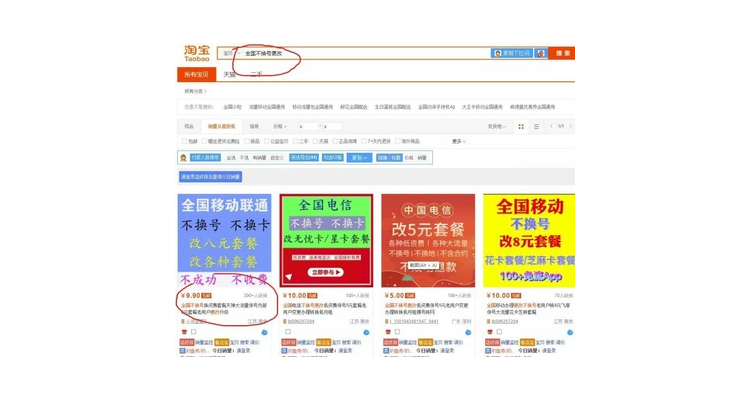The image size is (750, 400).
Task: Click the gift icon on the ¥5.00 card
Action: pos(388,332)
